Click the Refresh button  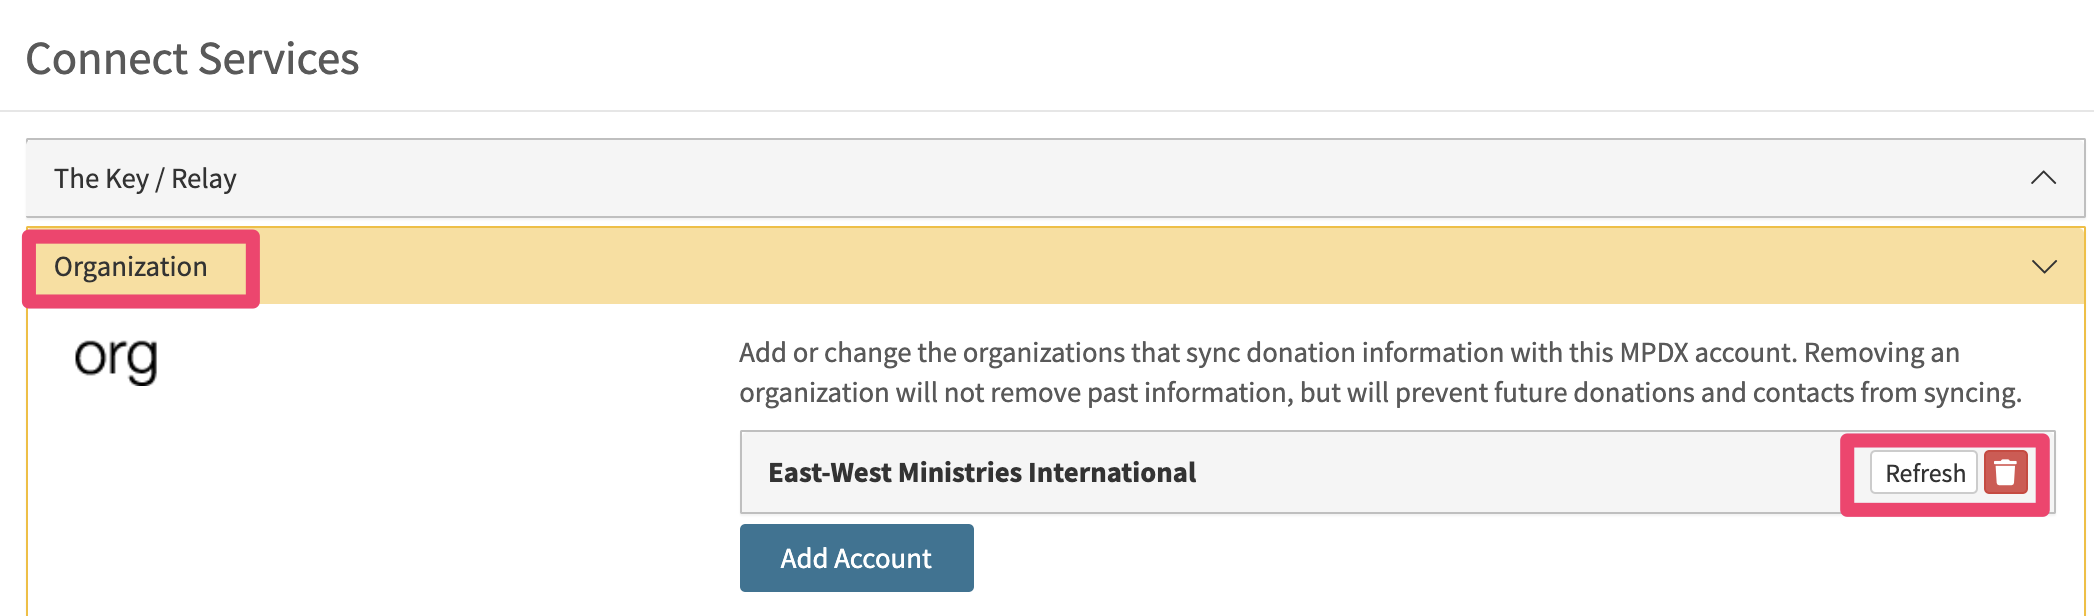1924,473
